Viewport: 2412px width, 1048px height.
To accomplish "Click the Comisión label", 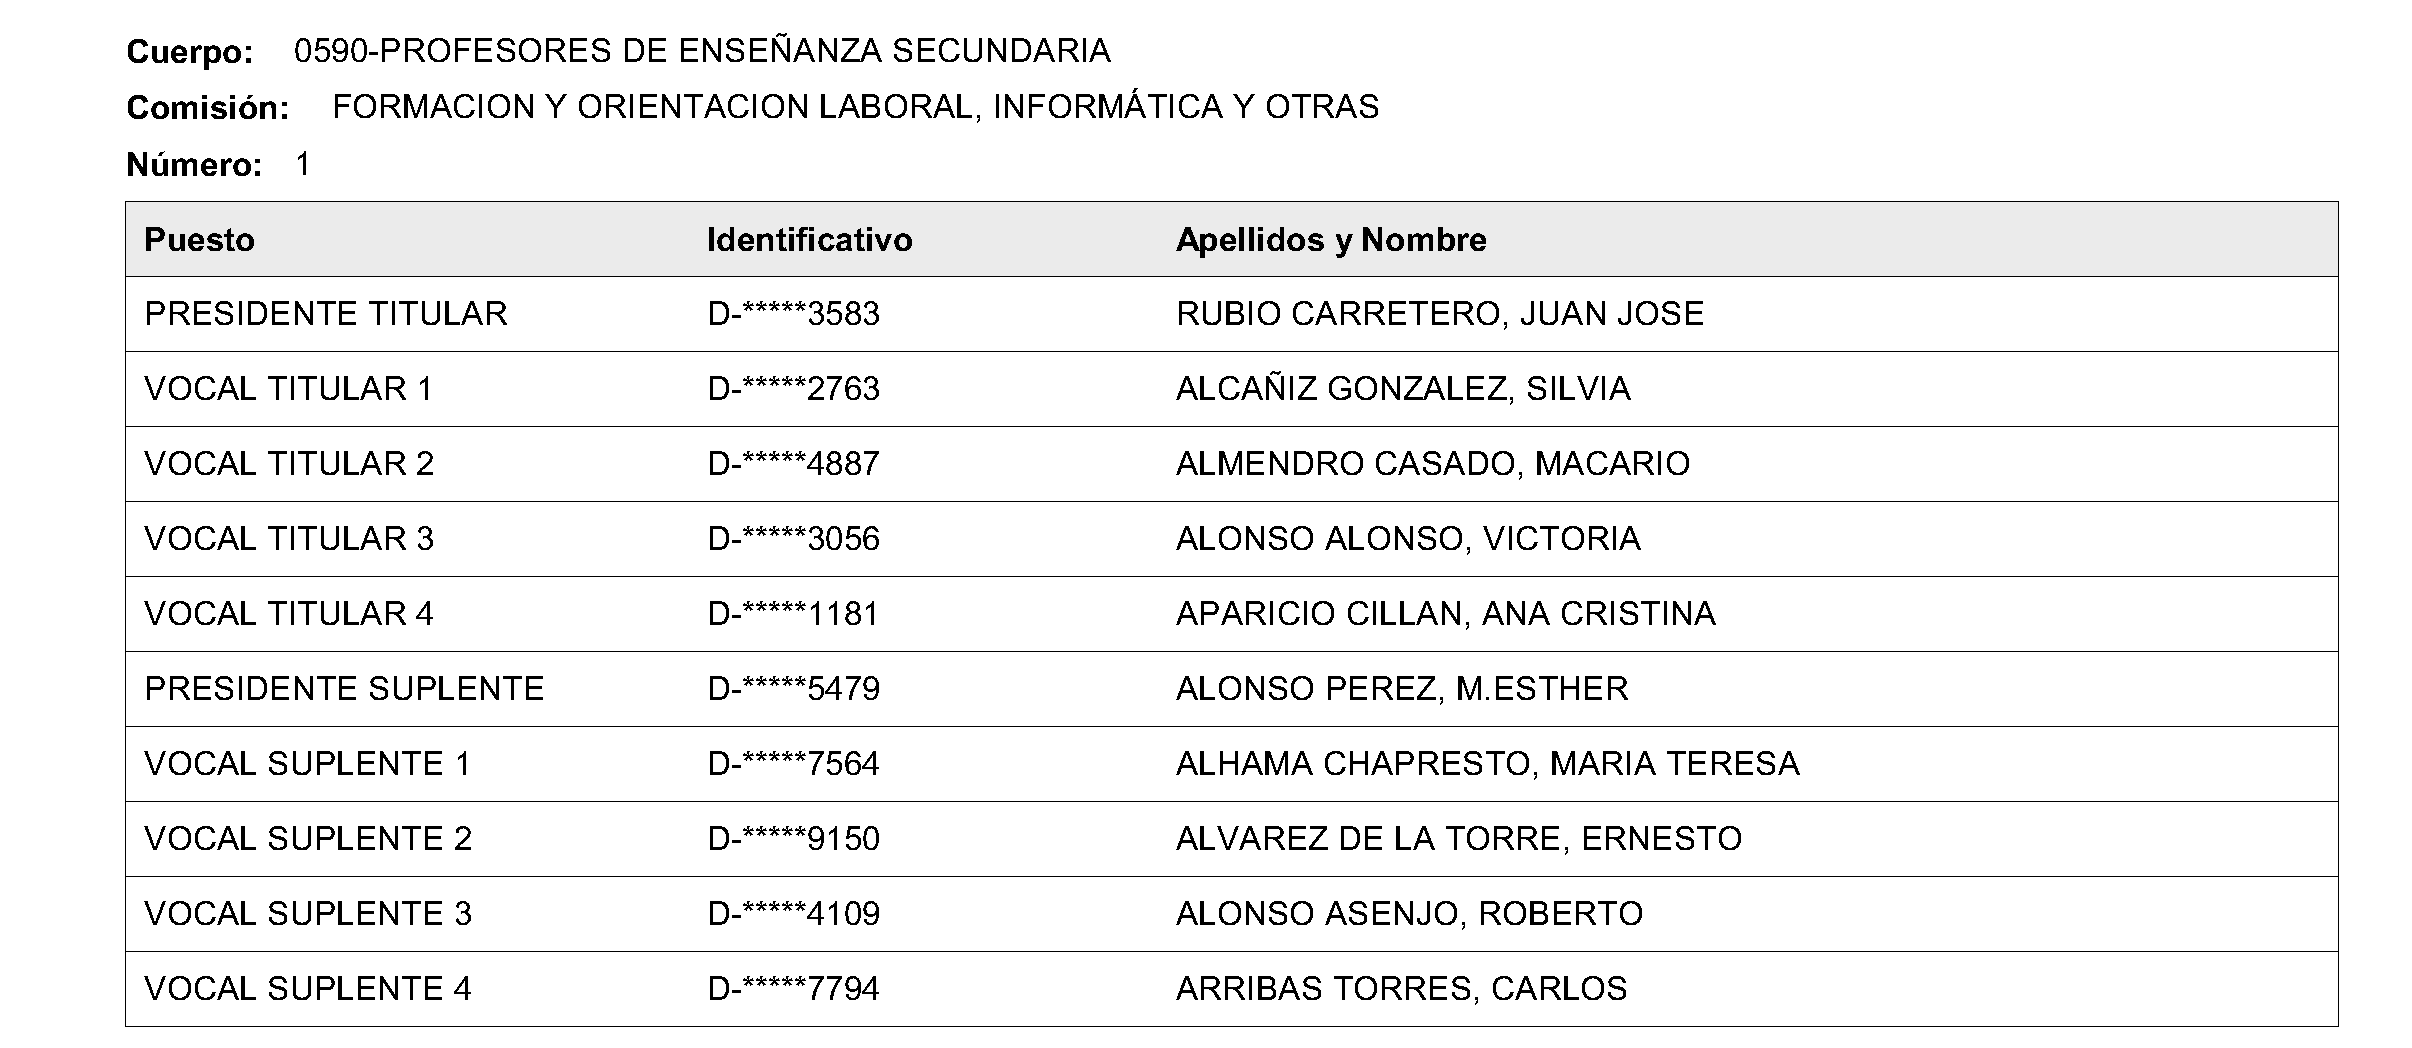I will click(x=208, y=108).
